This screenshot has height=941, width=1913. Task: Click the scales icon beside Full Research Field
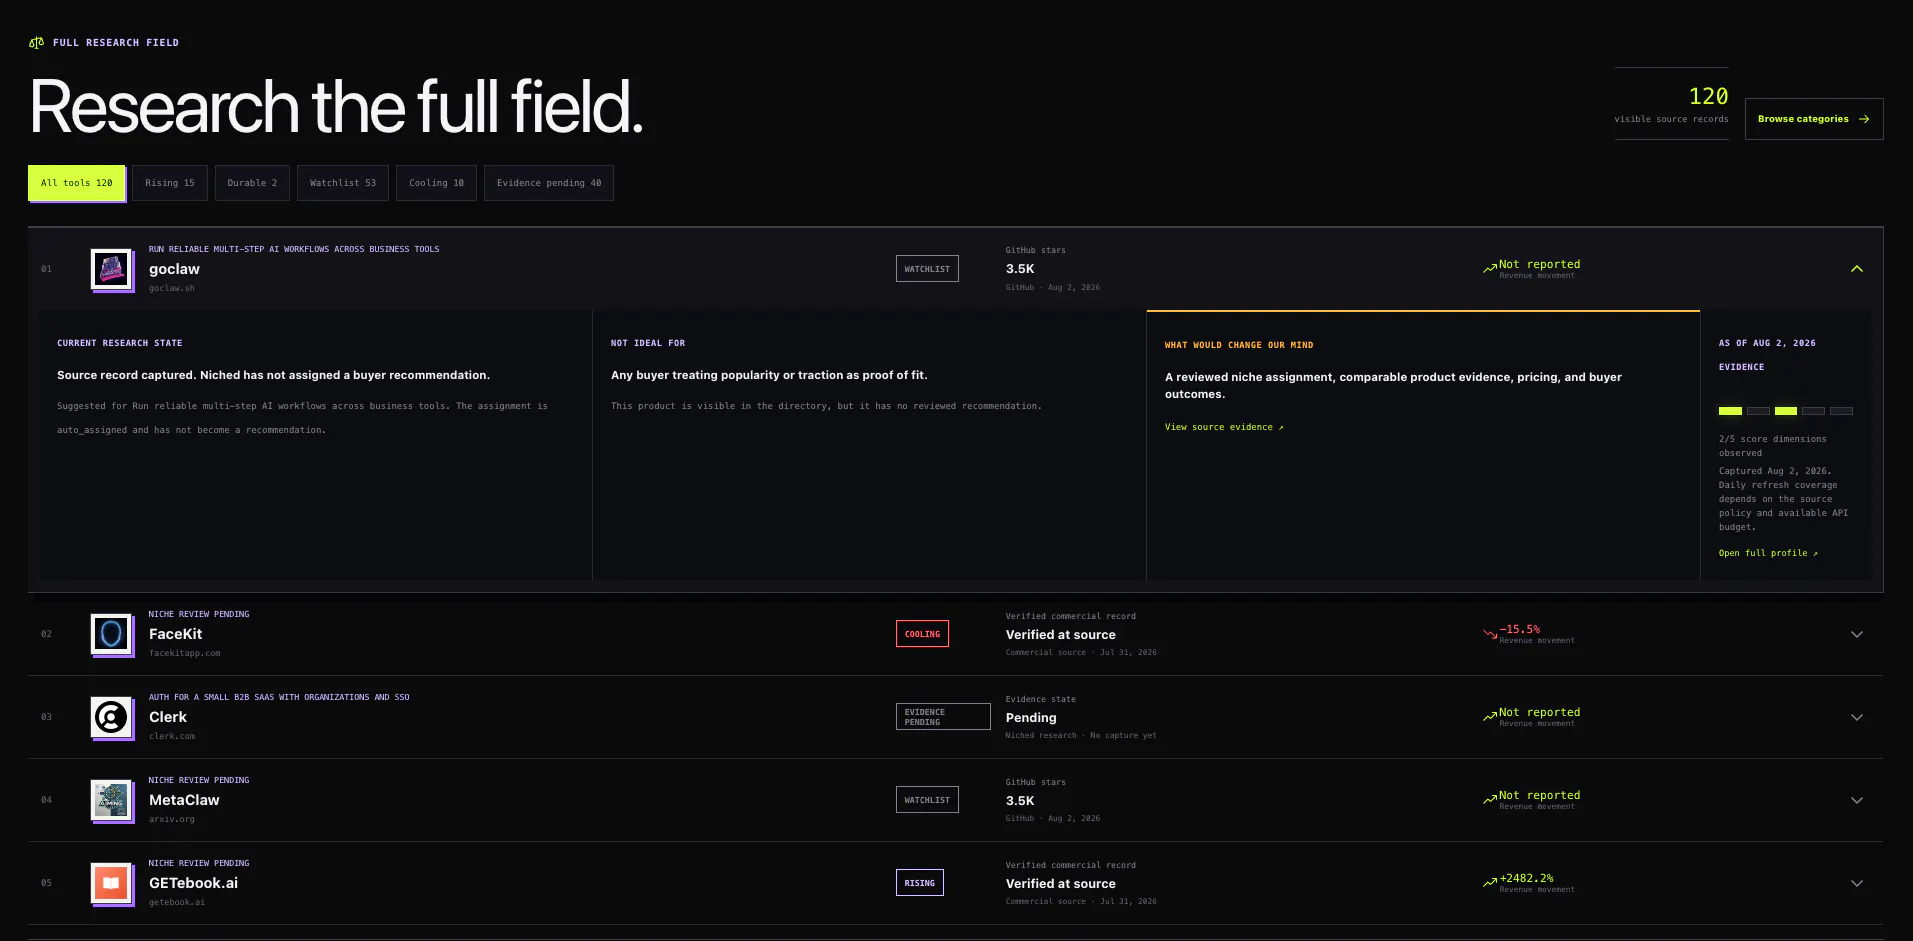coord(36,43)
